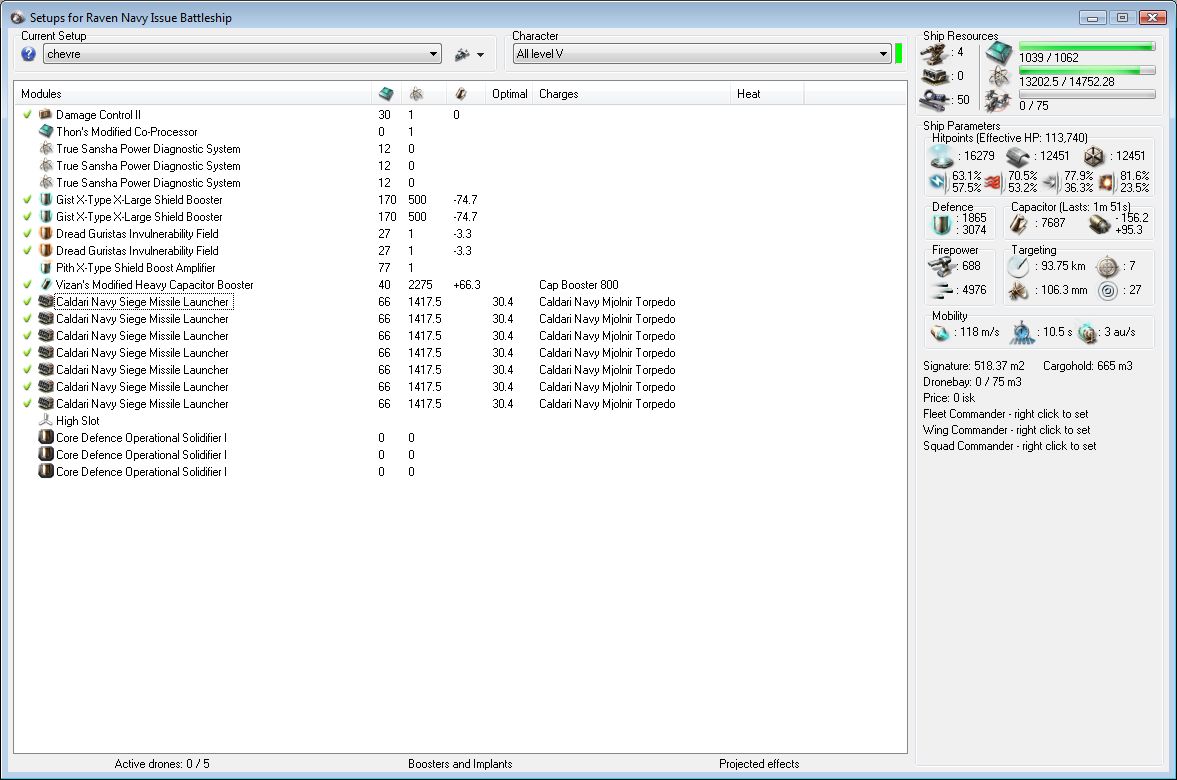Select the Damage Control II module icon

46,115
